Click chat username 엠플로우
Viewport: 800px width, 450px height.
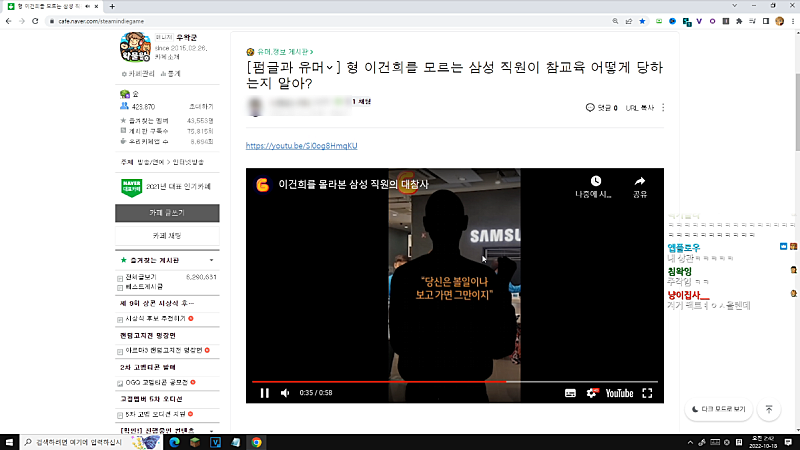(x=684, y=248)
